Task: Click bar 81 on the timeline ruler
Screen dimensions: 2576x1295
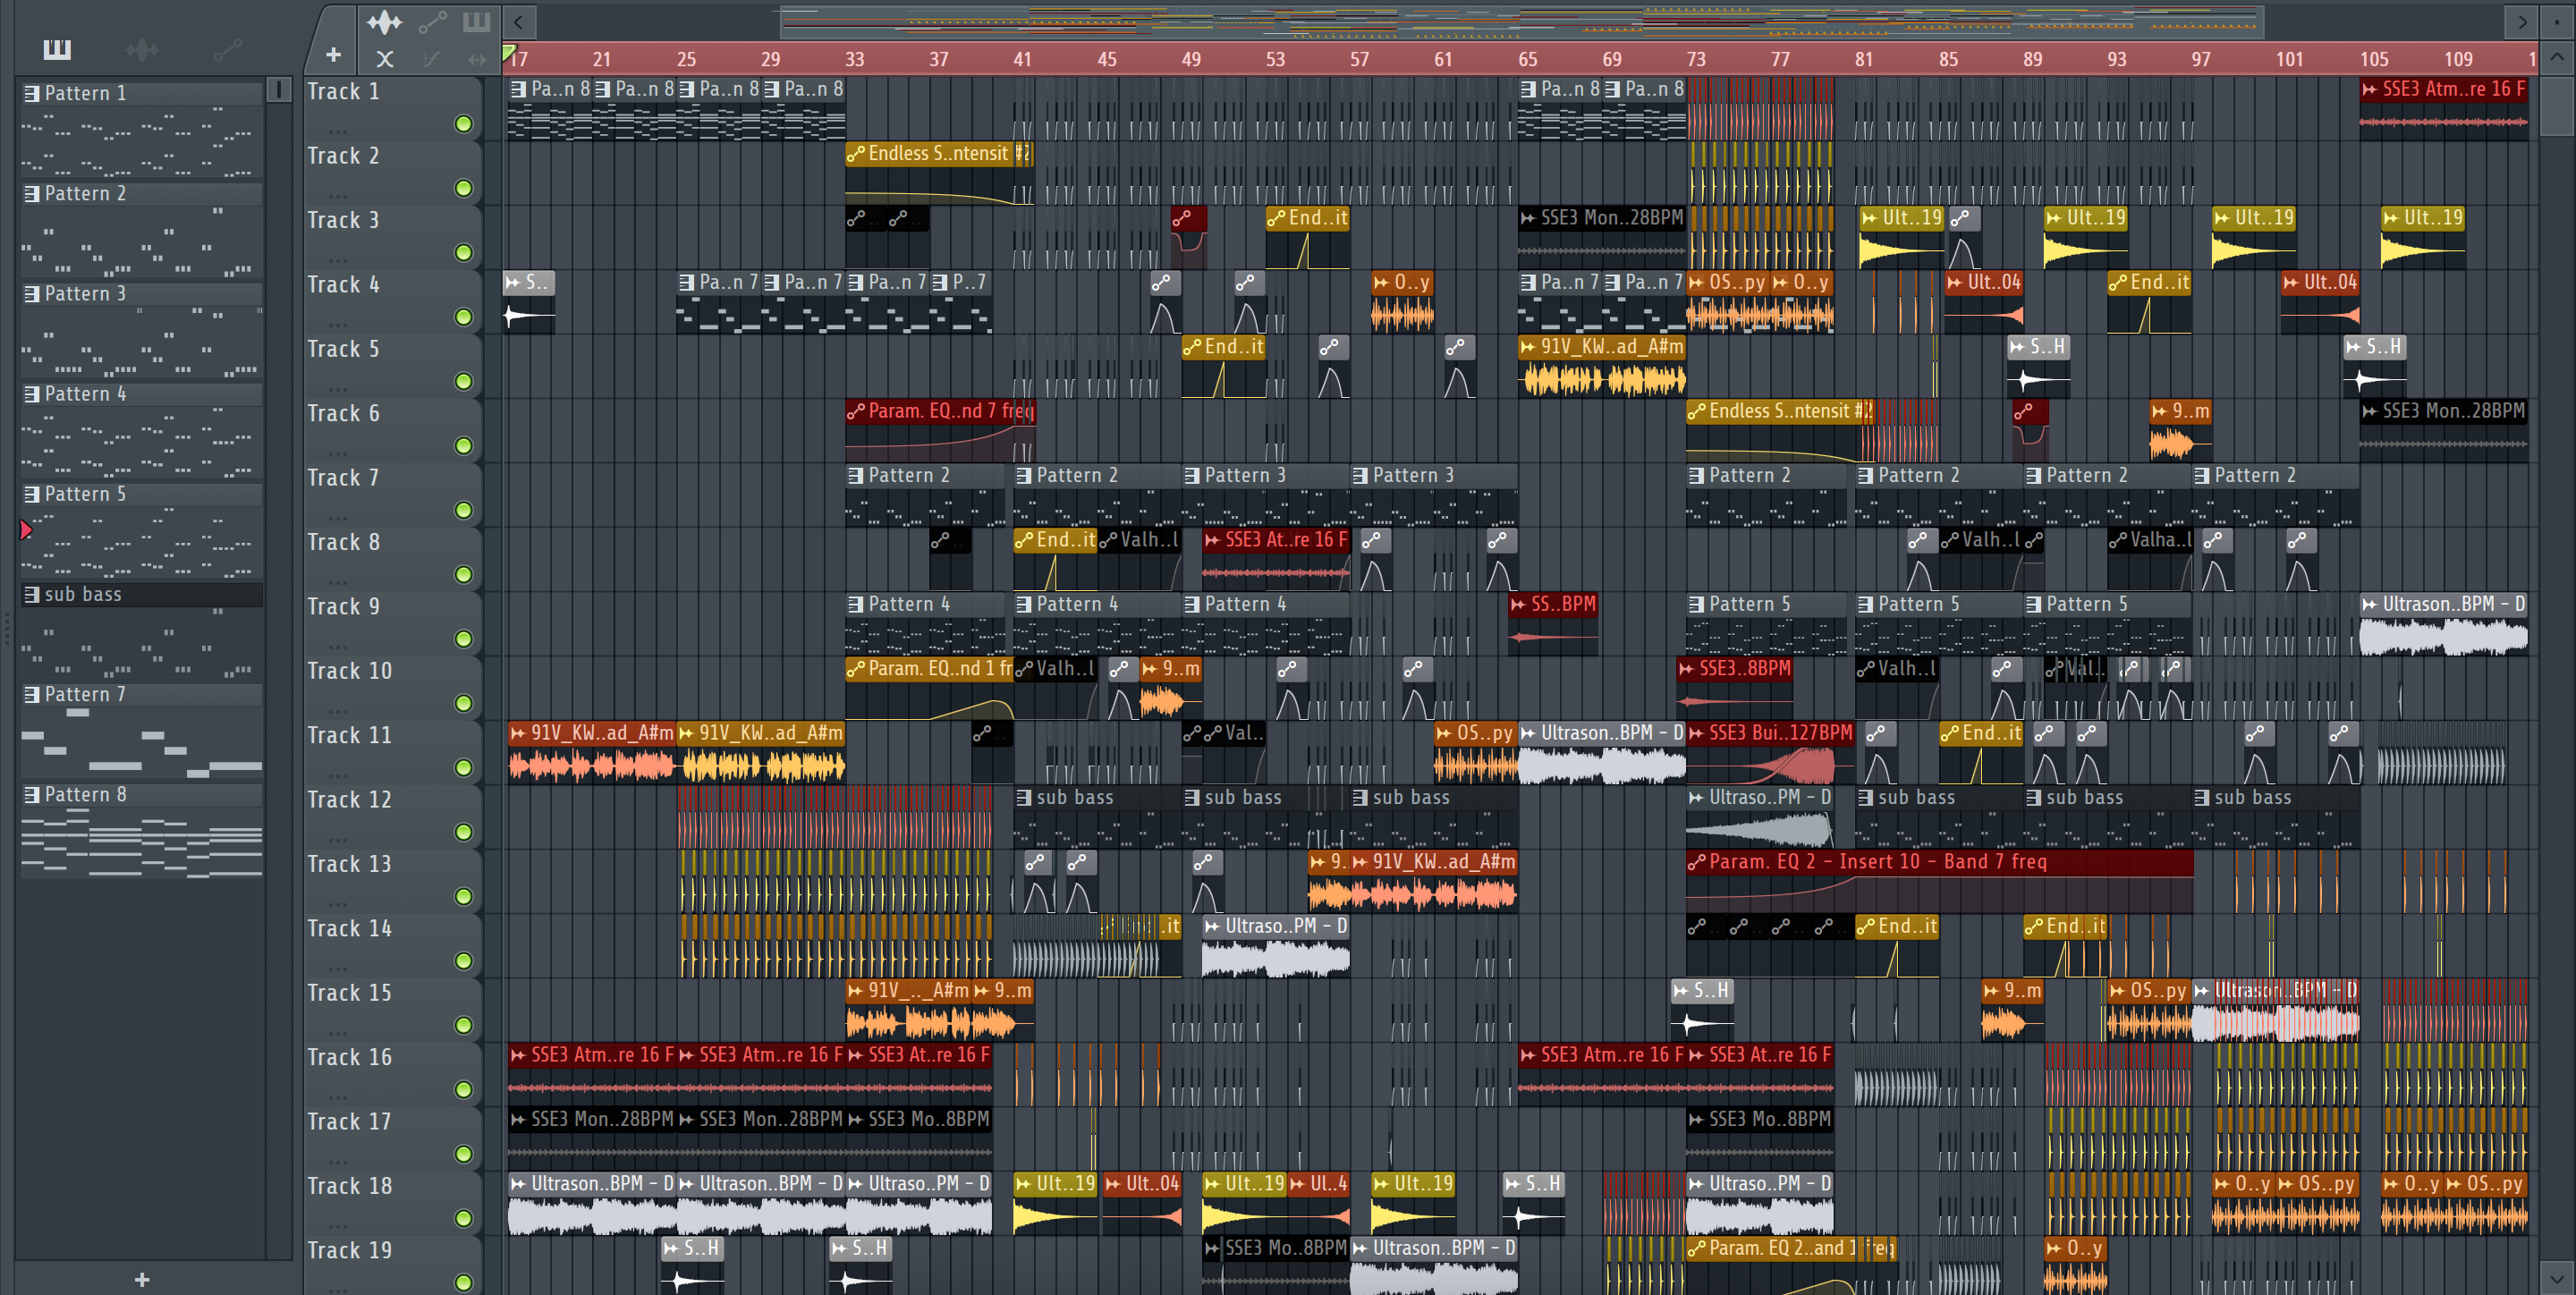Action: pyautogui.click(x=1863, y=59)
